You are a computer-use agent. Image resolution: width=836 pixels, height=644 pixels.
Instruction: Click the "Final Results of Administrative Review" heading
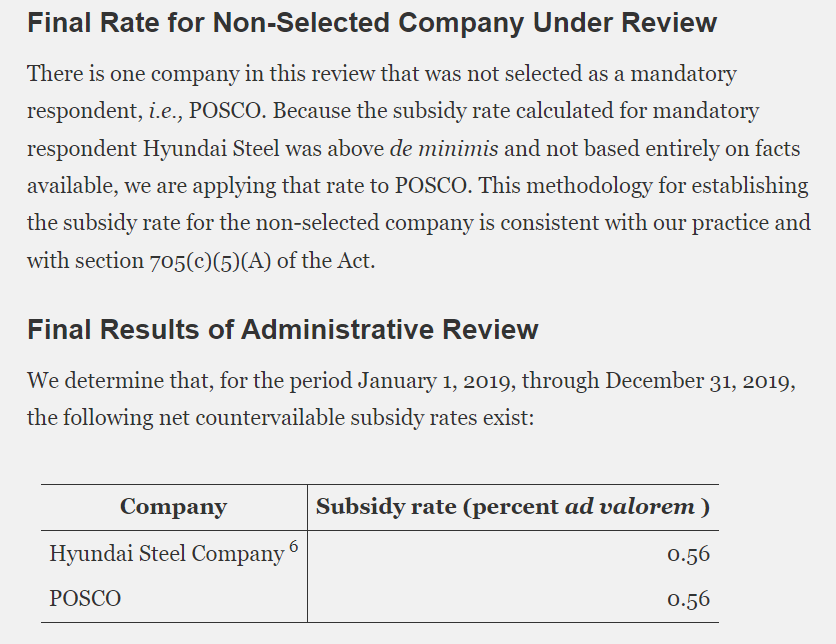click(282, 329)
